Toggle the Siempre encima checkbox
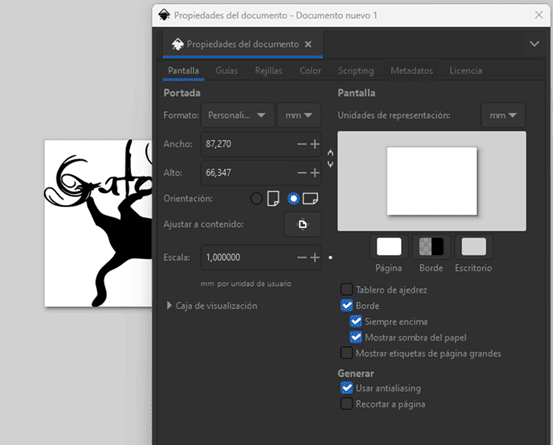The width and height of the screenshot is (553, 445). point(356,321)
